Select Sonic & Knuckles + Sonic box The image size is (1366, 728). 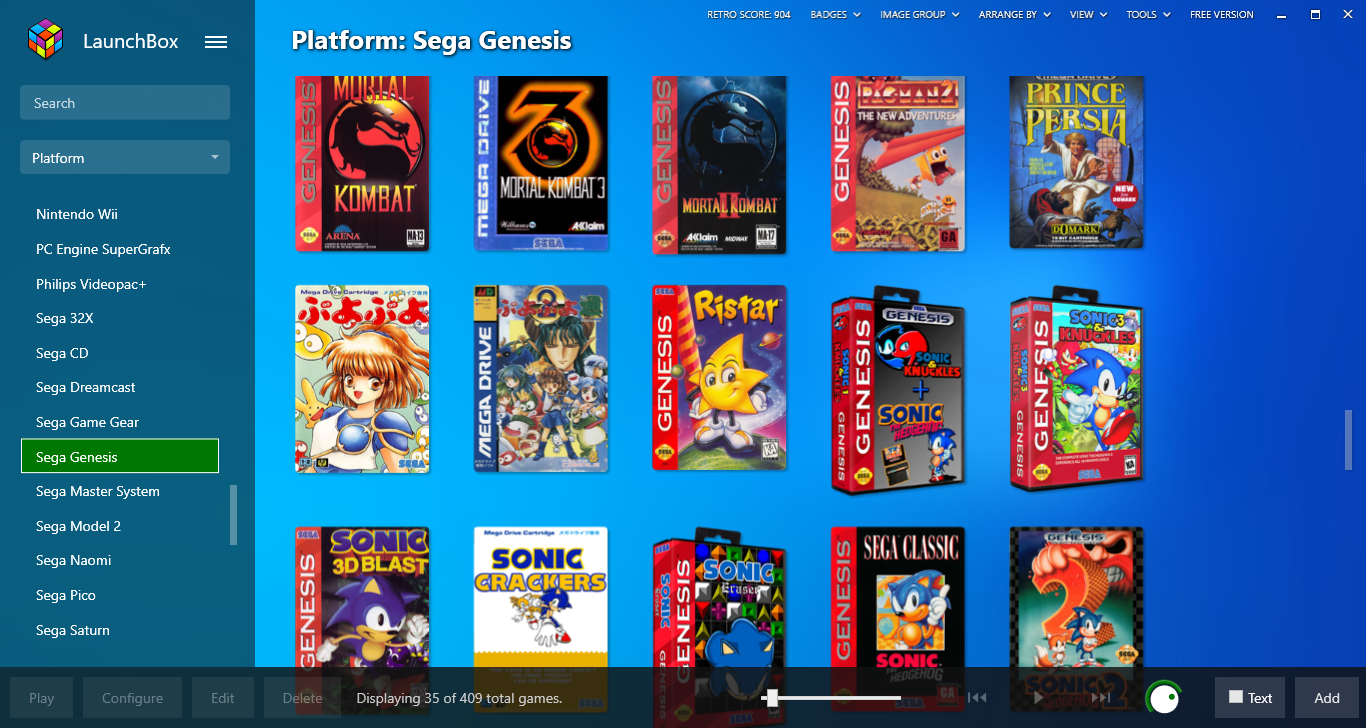pos(898,390)
